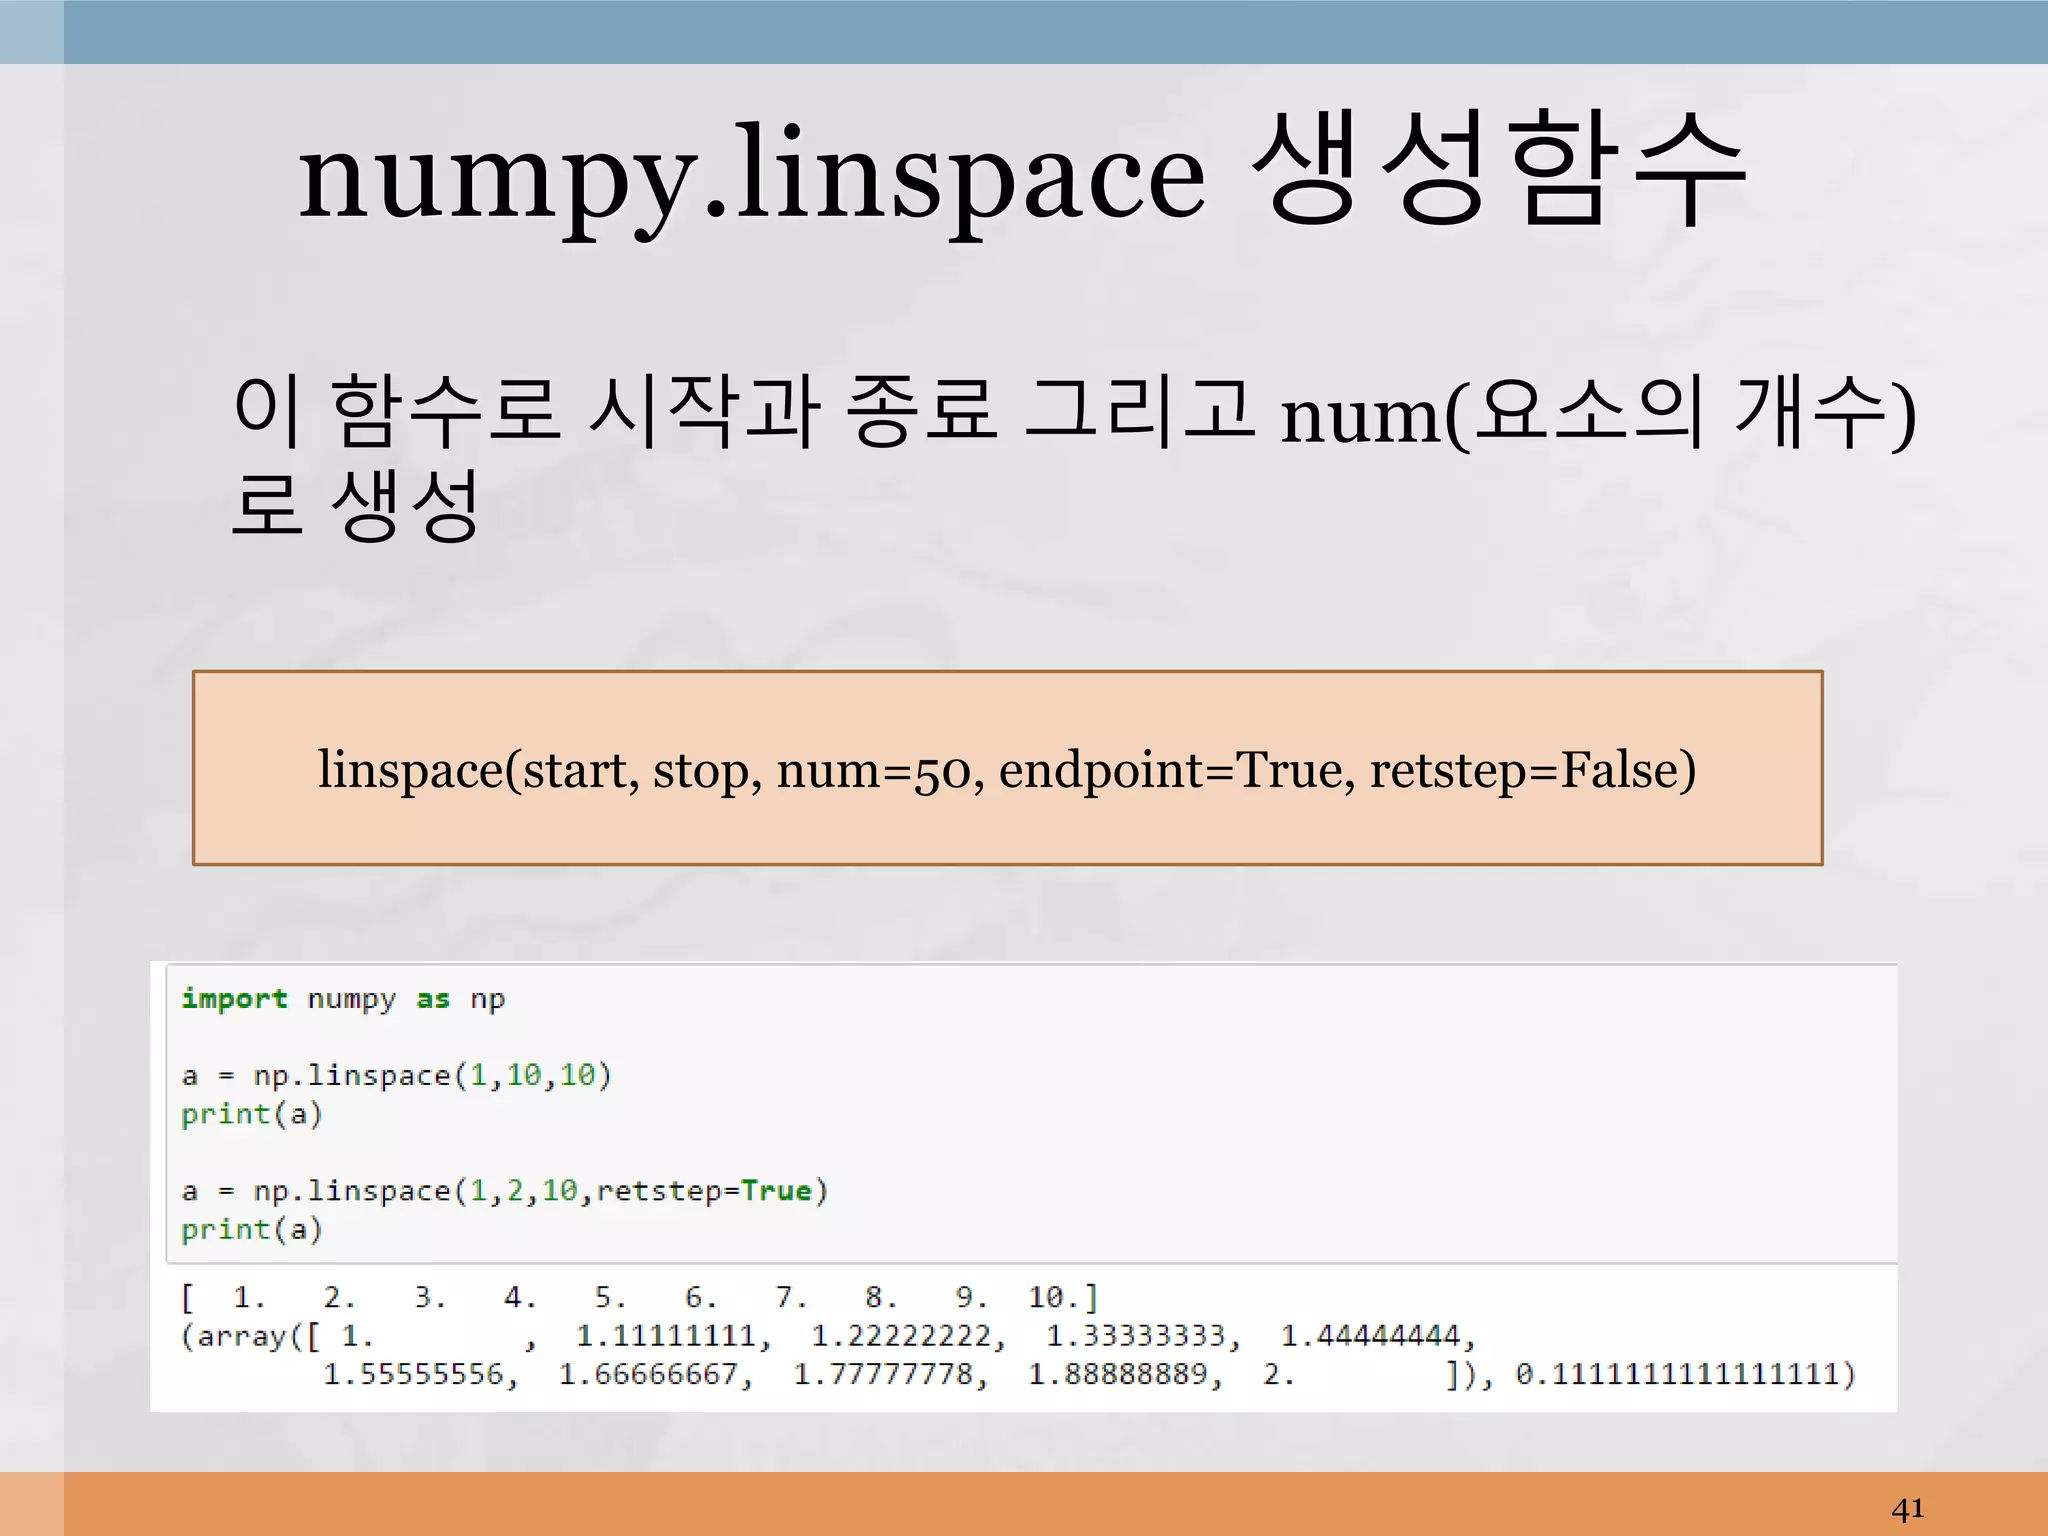
Task: Click the np.linspace(1,10,10) code line
Action: click(396, 1075)
